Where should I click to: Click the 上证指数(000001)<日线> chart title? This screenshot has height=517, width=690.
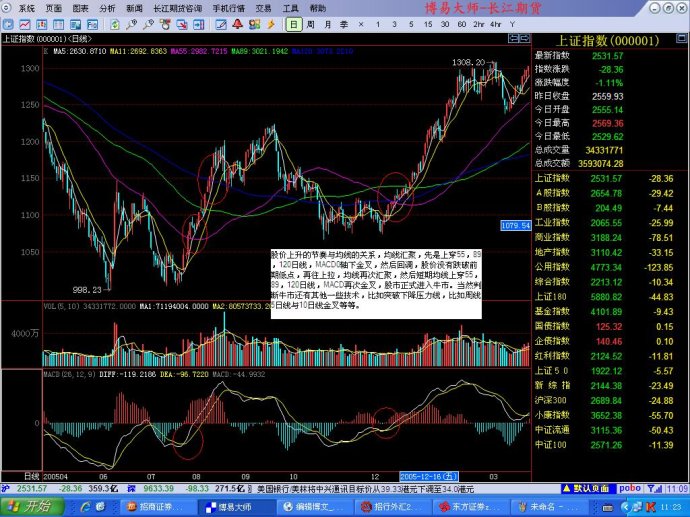(x=46, y=39)
